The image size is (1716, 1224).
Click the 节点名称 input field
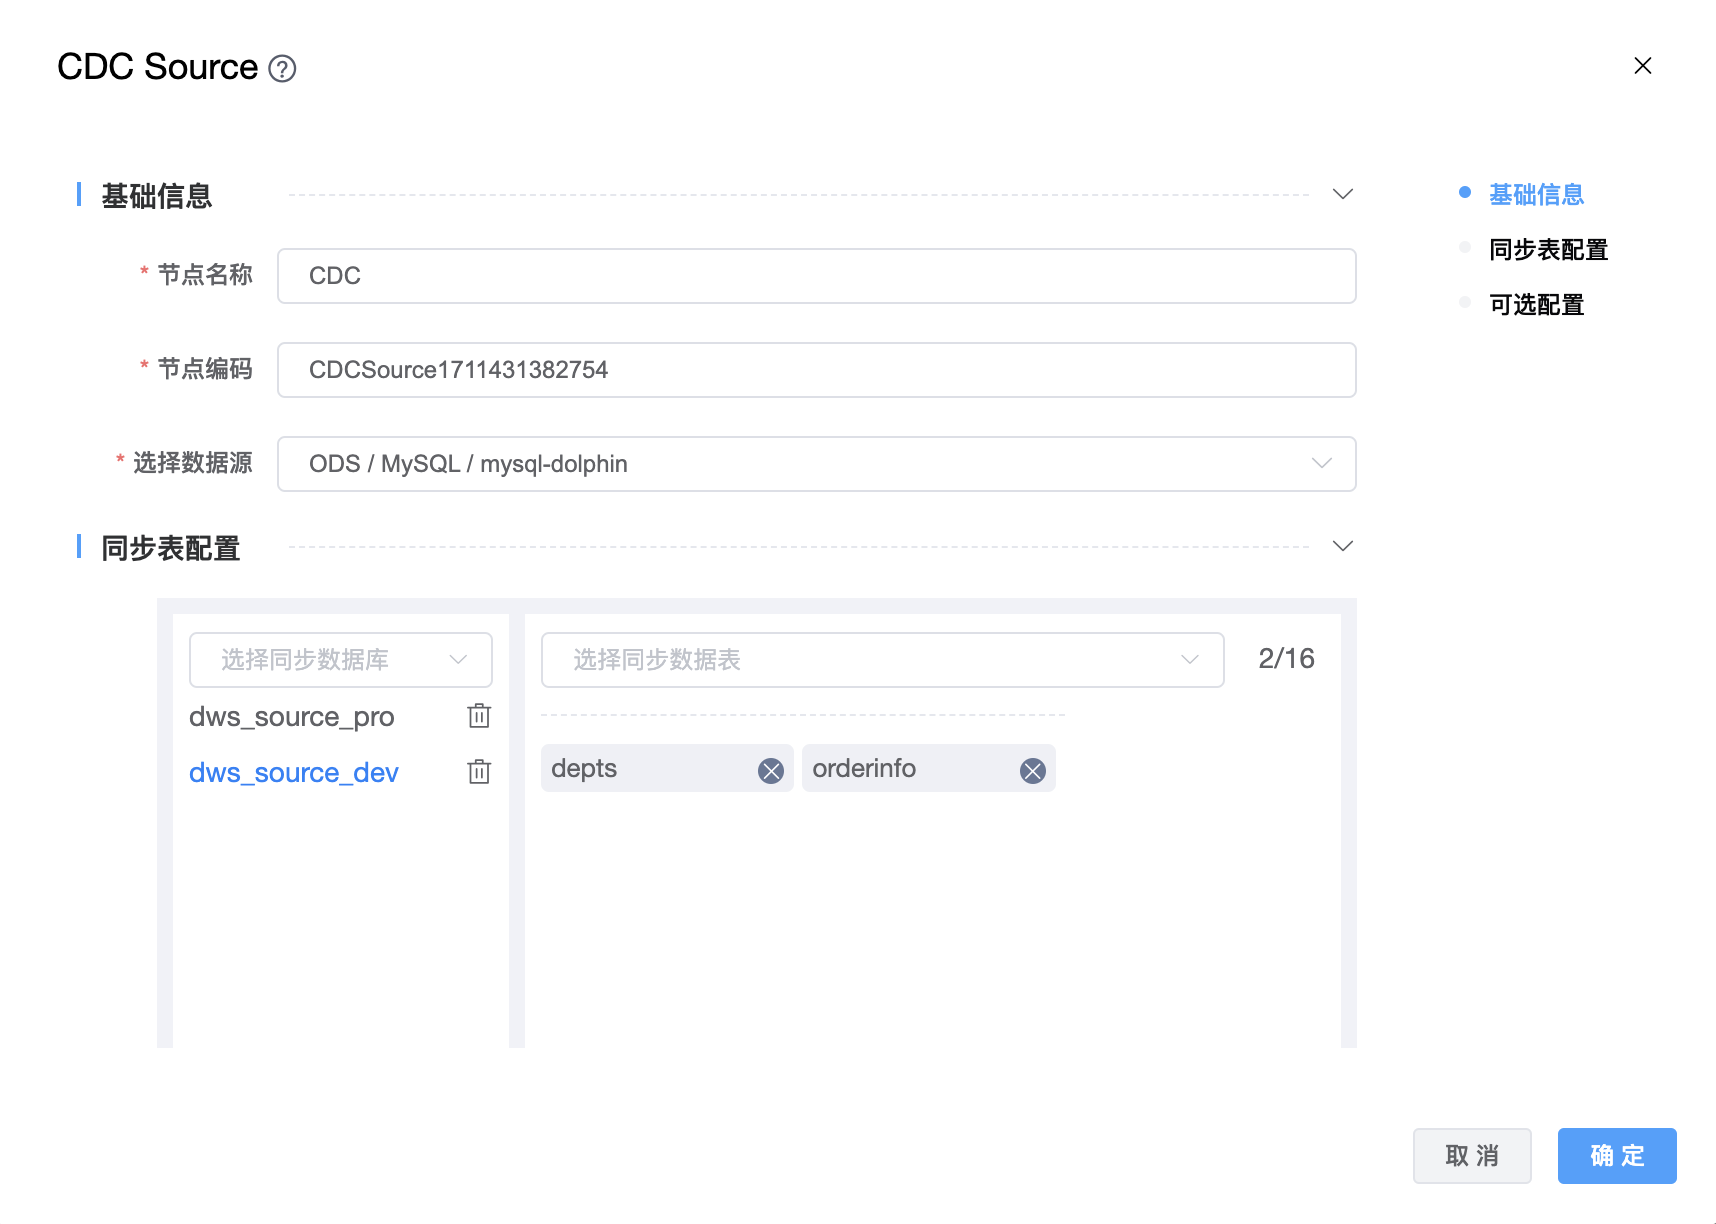(x=816, y=276)
